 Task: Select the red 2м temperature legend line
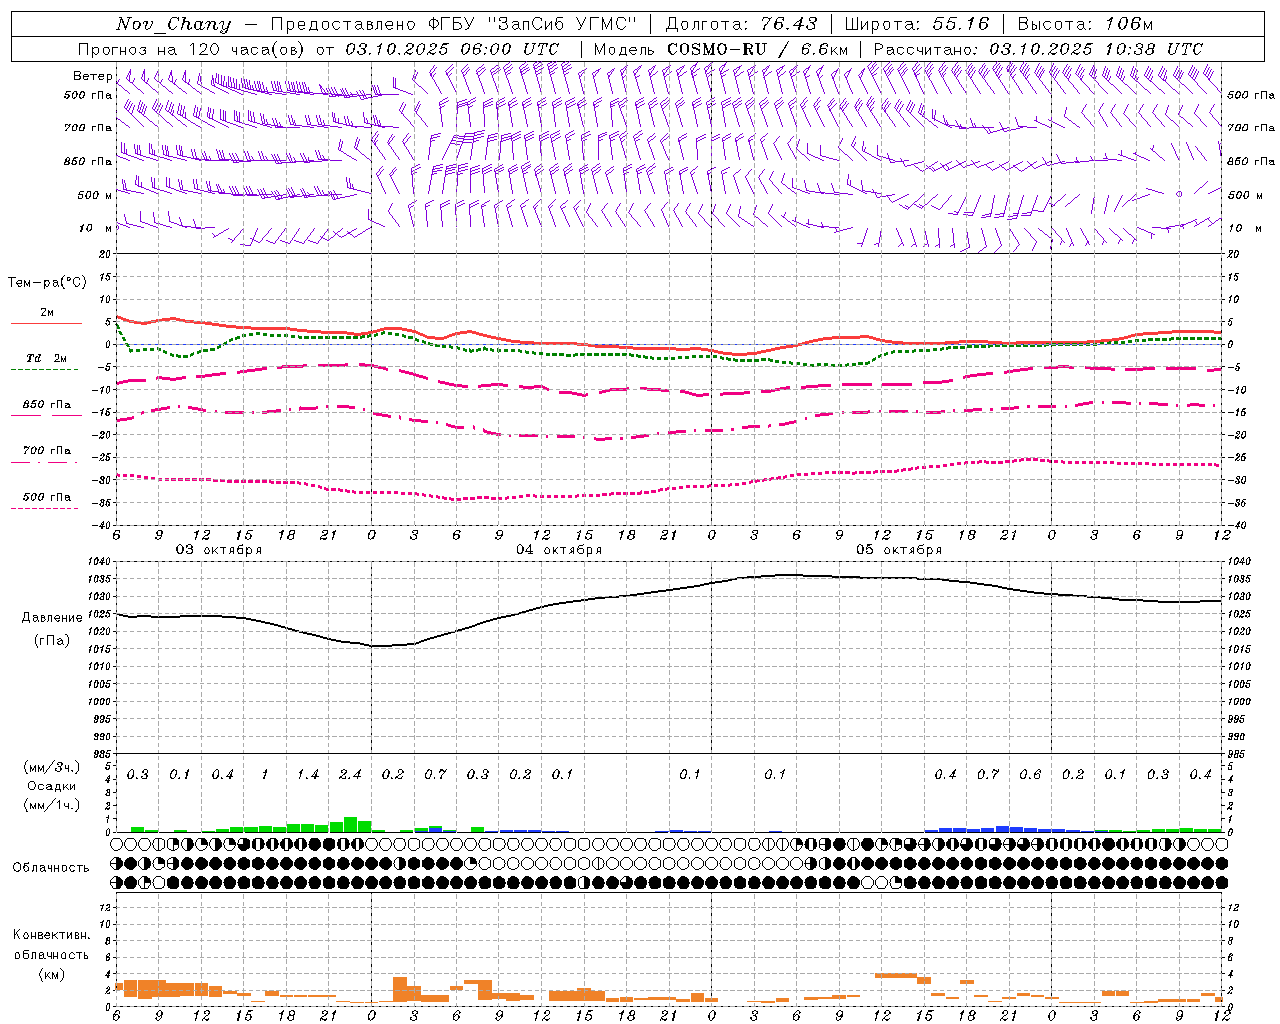[46, 323]
